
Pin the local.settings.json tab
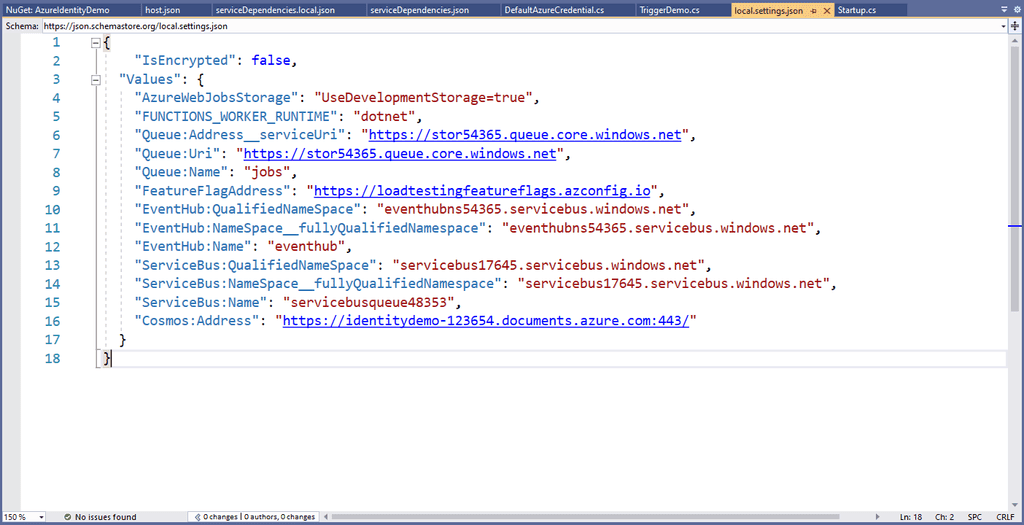(814, 10)
